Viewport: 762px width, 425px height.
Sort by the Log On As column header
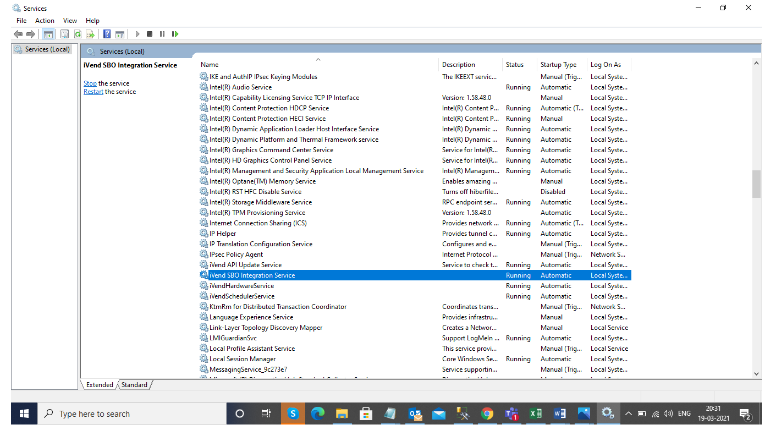tap(608, 65)
